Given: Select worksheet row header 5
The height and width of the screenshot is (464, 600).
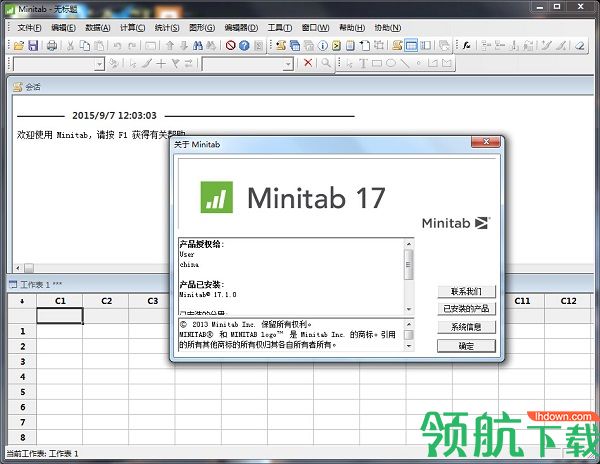Looking at the screenshot, I should [22, 392].
